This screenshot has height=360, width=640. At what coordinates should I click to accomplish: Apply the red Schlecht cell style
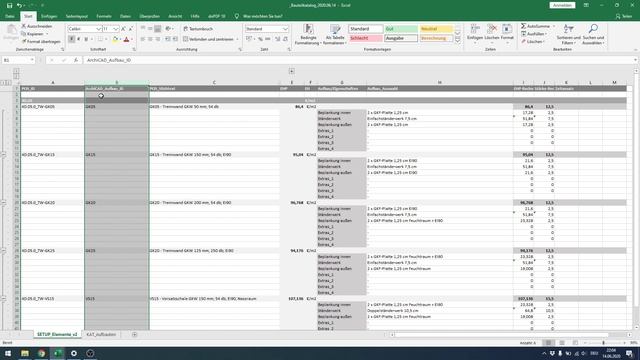point(366,38)
